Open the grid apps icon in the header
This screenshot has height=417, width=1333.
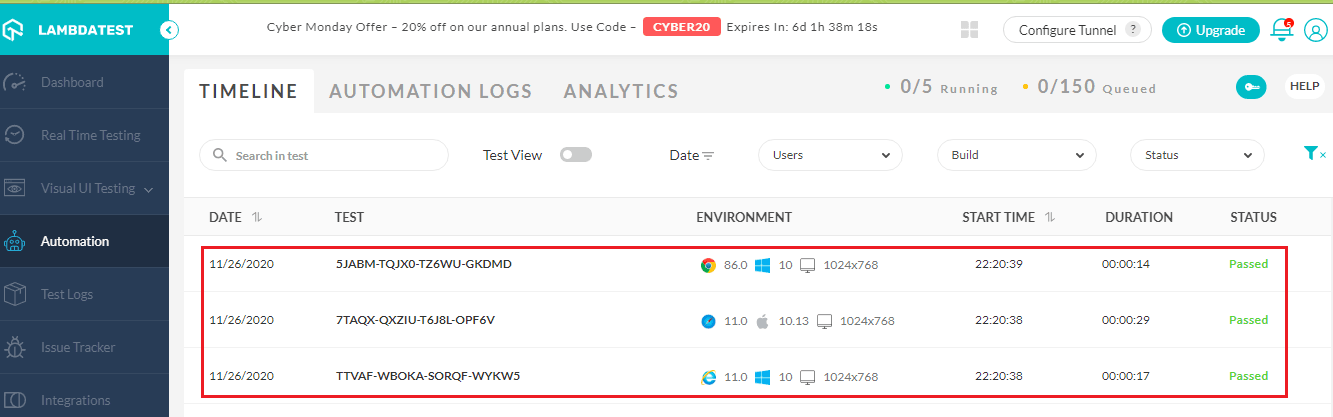coord(969,30)
